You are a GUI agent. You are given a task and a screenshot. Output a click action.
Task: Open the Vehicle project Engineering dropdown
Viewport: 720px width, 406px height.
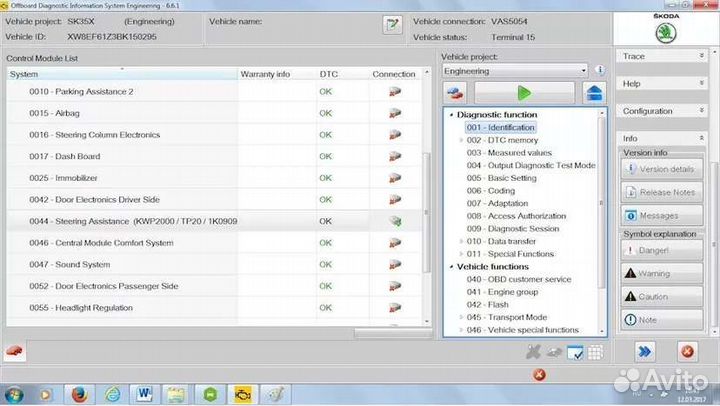pyautogui.click(x=515, y=71)
